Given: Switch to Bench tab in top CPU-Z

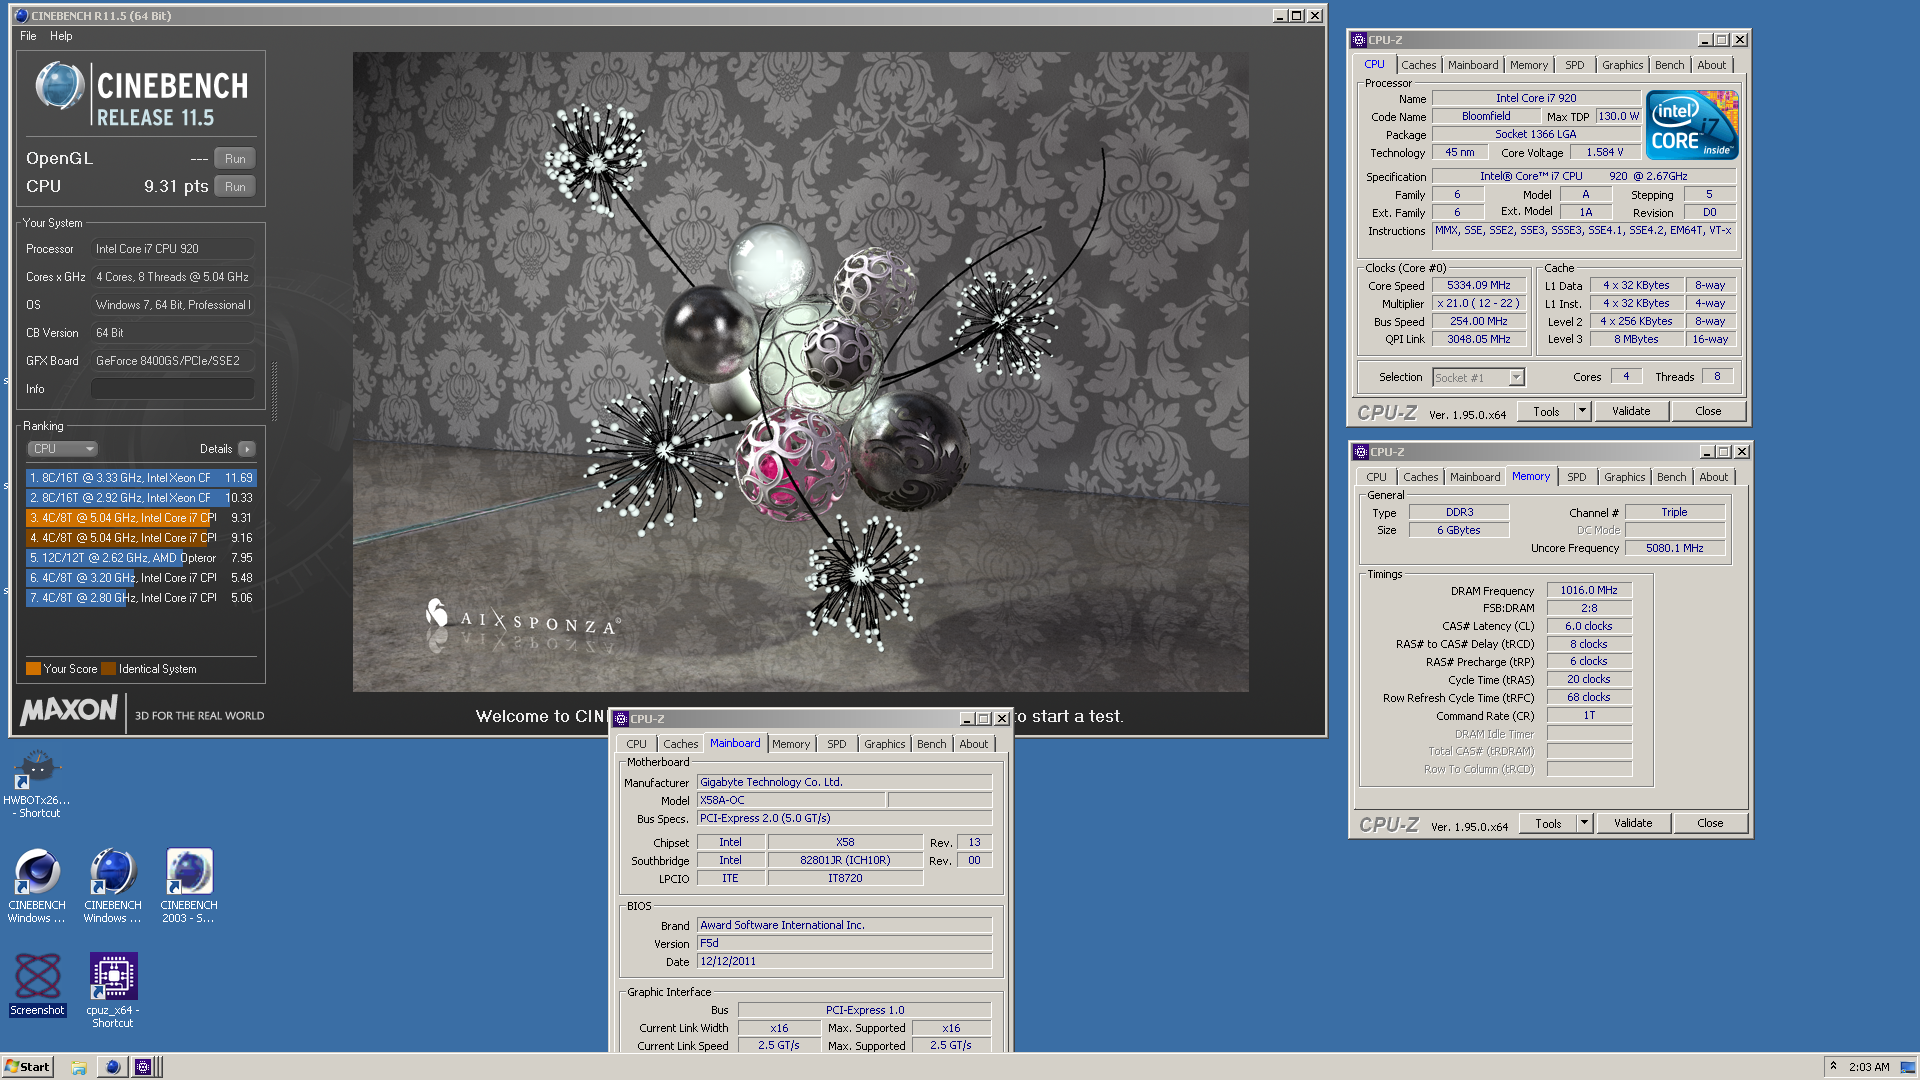Looking at the screenshot, I should click(x=1669, y=65).
